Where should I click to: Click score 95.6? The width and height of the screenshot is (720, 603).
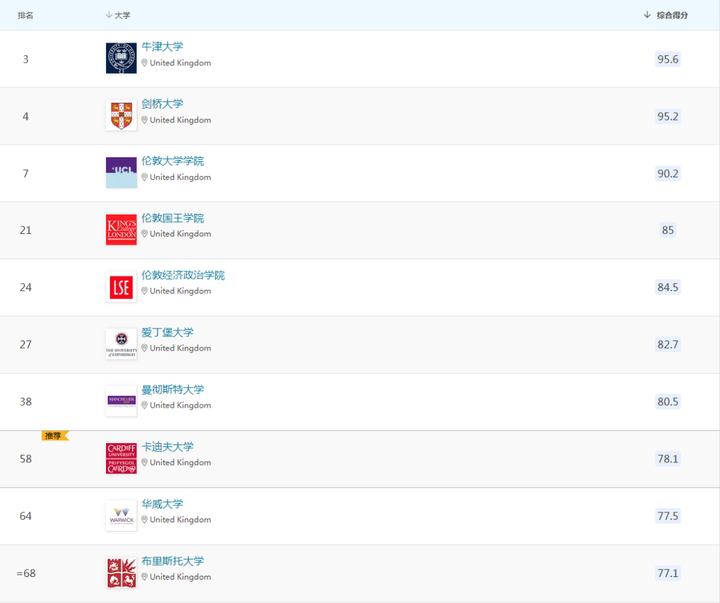[x=668, y=59]
